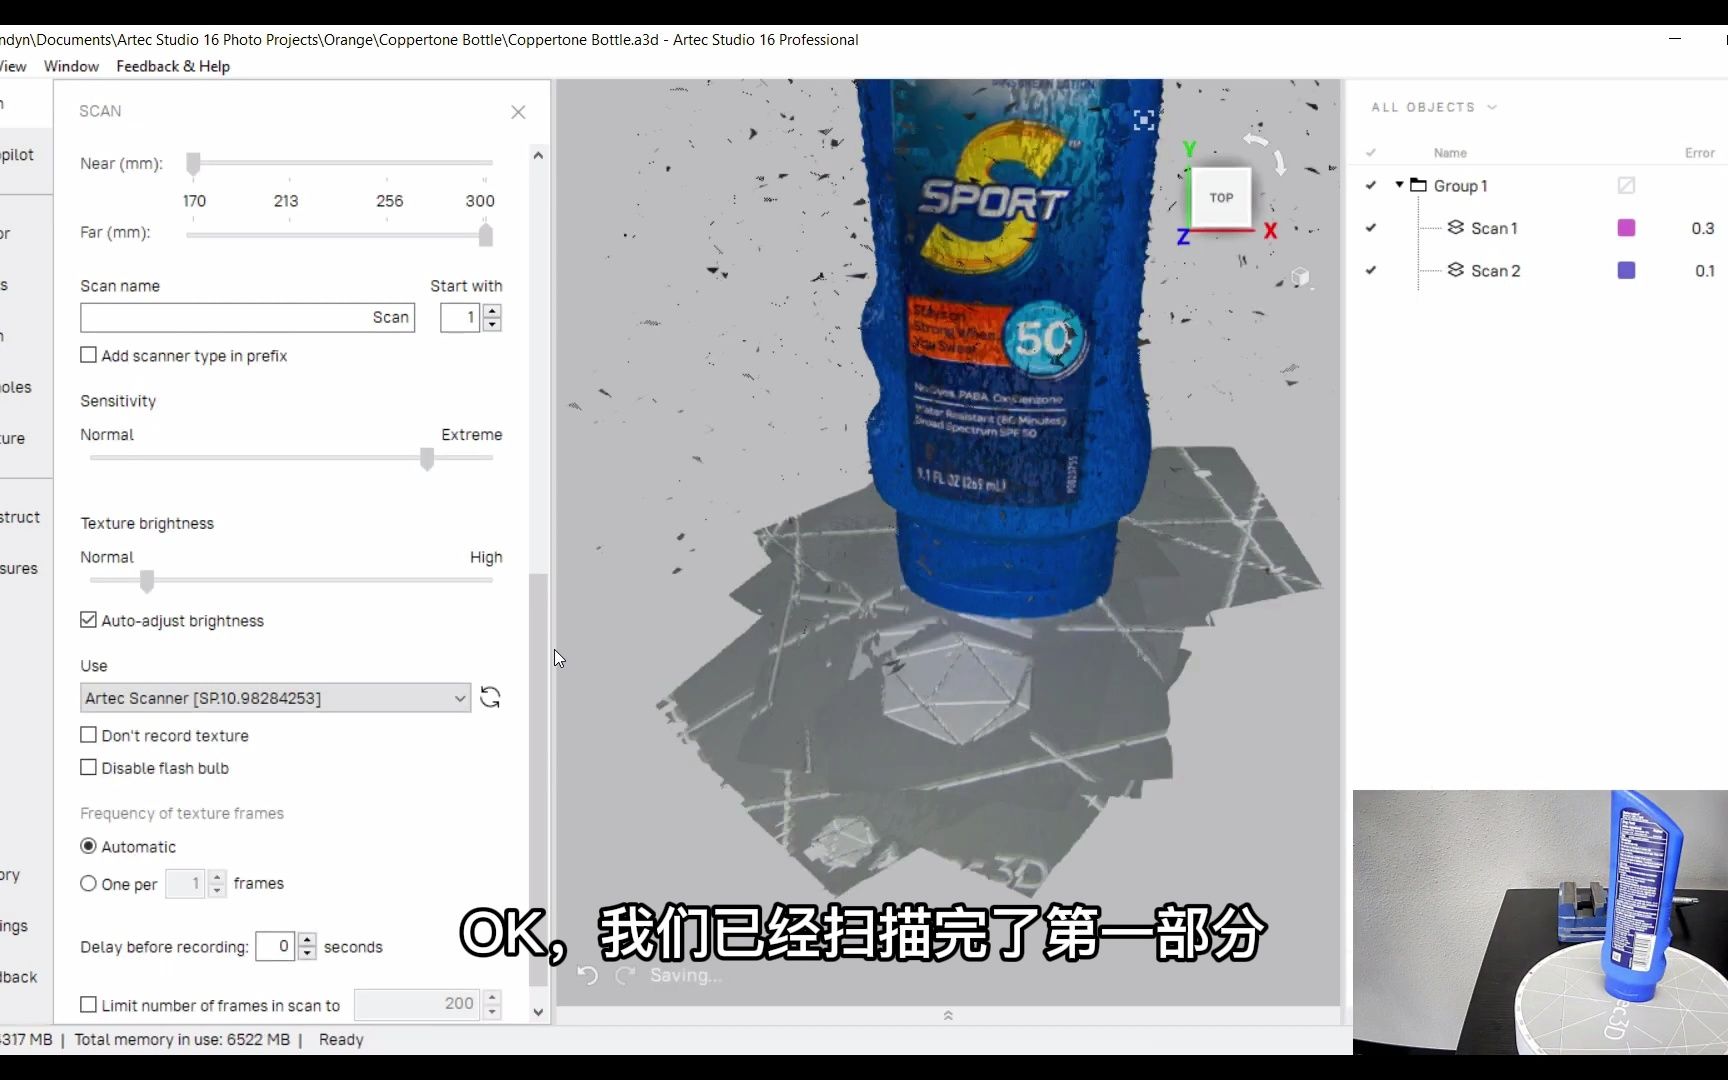Increase the frame limit value of 200
The width and height of the screenshot is (1728, 1080).
[492, 998]
